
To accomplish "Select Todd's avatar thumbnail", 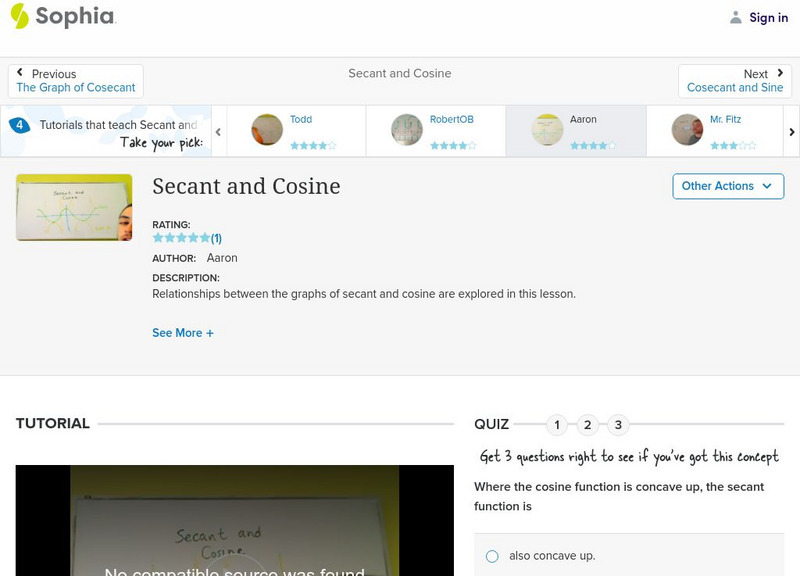I will (268, 130).
